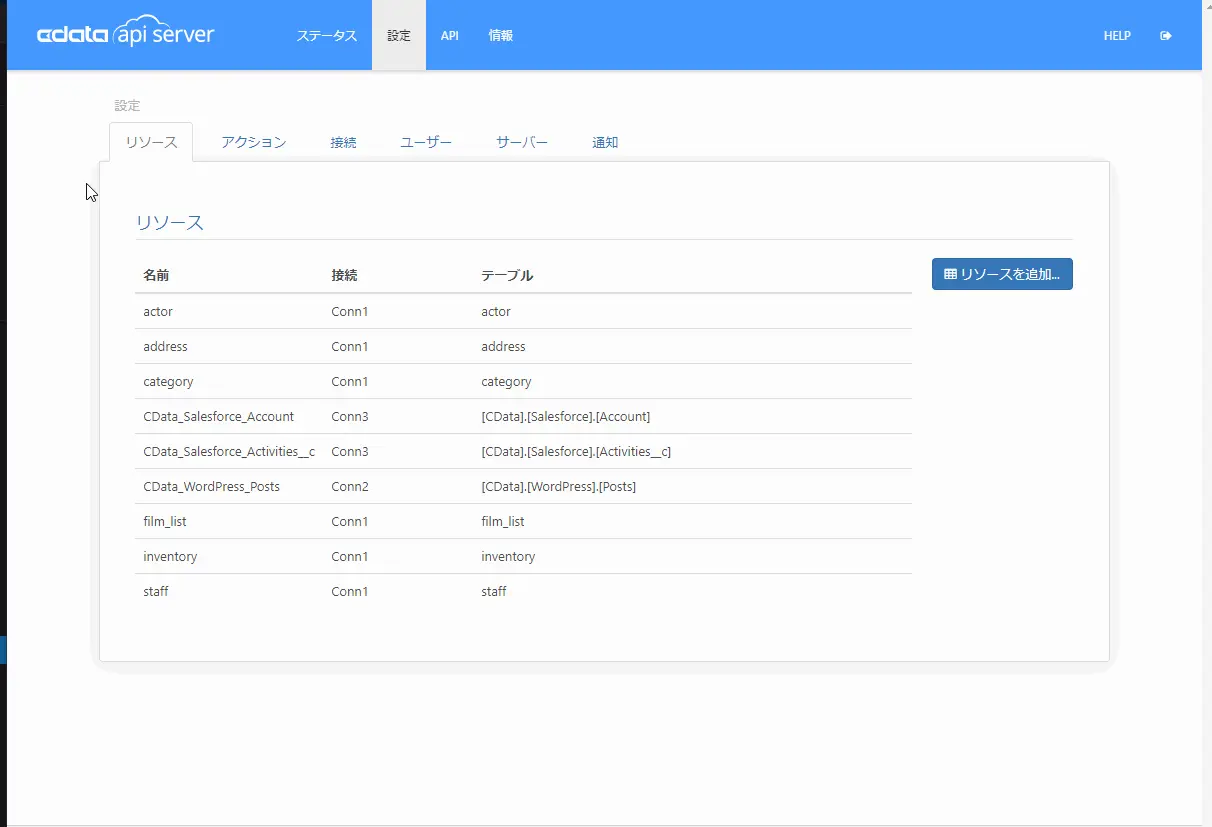Viewport: 1212px width, 827px height.
Task: Open the API page from the navigation bar
Action: tap(449, 35)
